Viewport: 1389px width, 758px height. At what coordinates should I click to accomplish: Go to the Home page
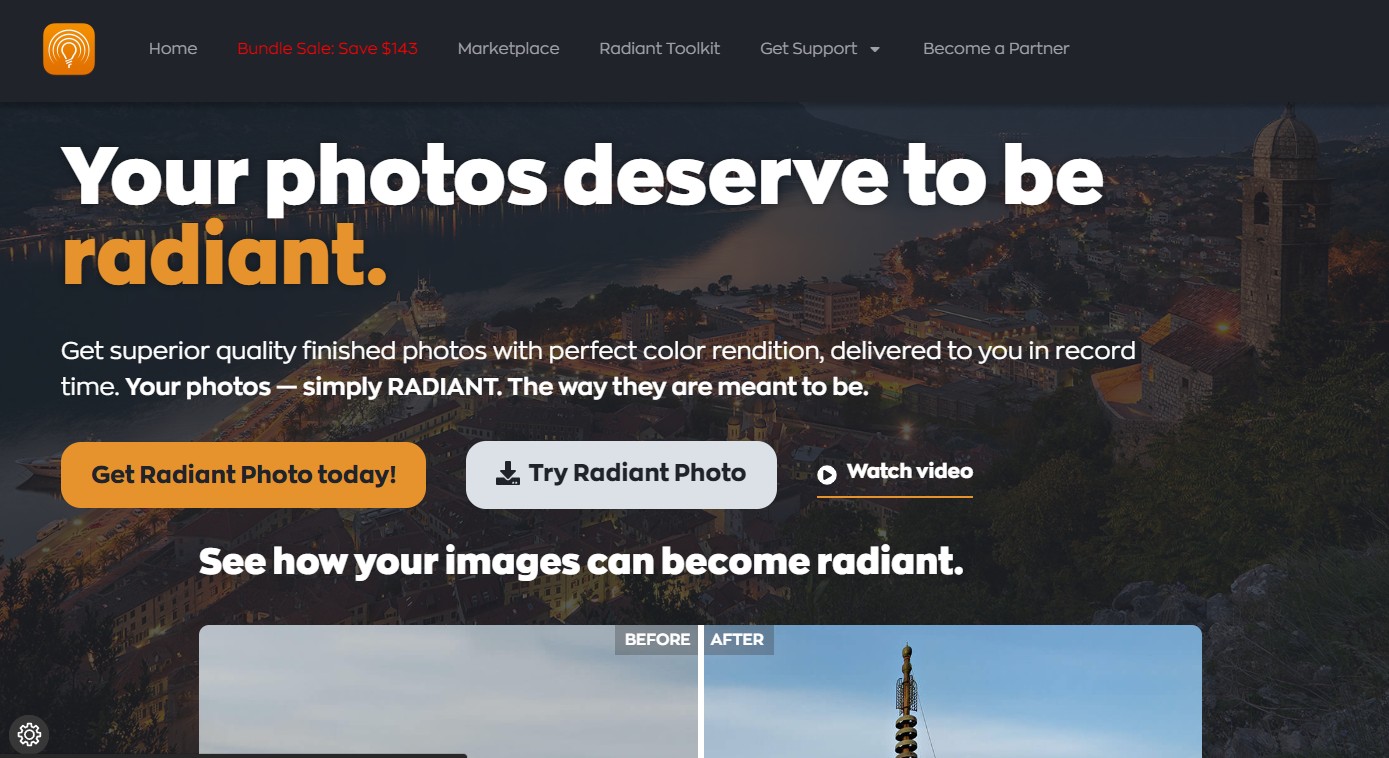173,48
